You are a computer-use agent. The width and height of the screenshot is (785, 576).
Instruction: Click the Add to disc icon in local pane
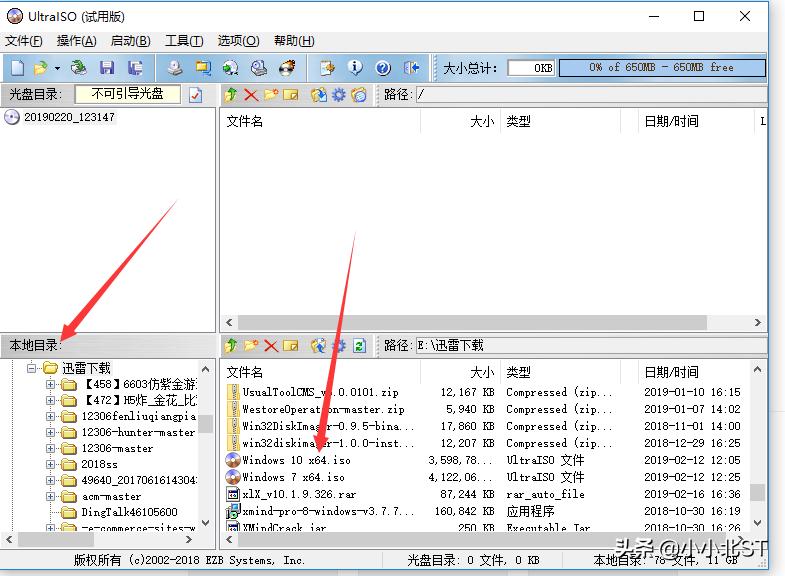click(x=318, y=345)
